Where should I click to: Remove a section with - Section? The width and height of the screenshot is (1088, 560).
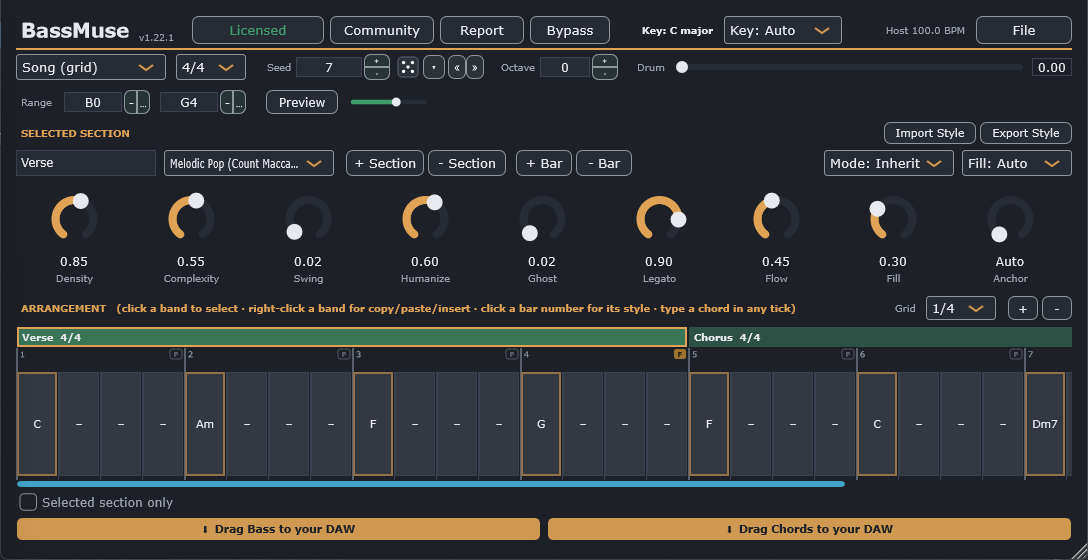click(x=467, y=163)
